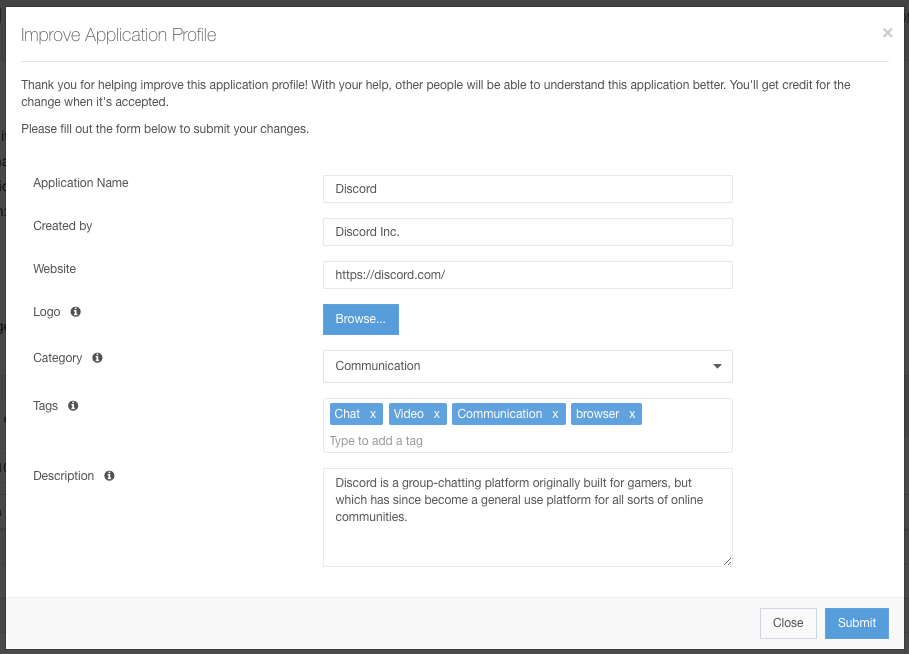
Task: Click the Browse button to upload a logo
Action: [x=360, y=318]
